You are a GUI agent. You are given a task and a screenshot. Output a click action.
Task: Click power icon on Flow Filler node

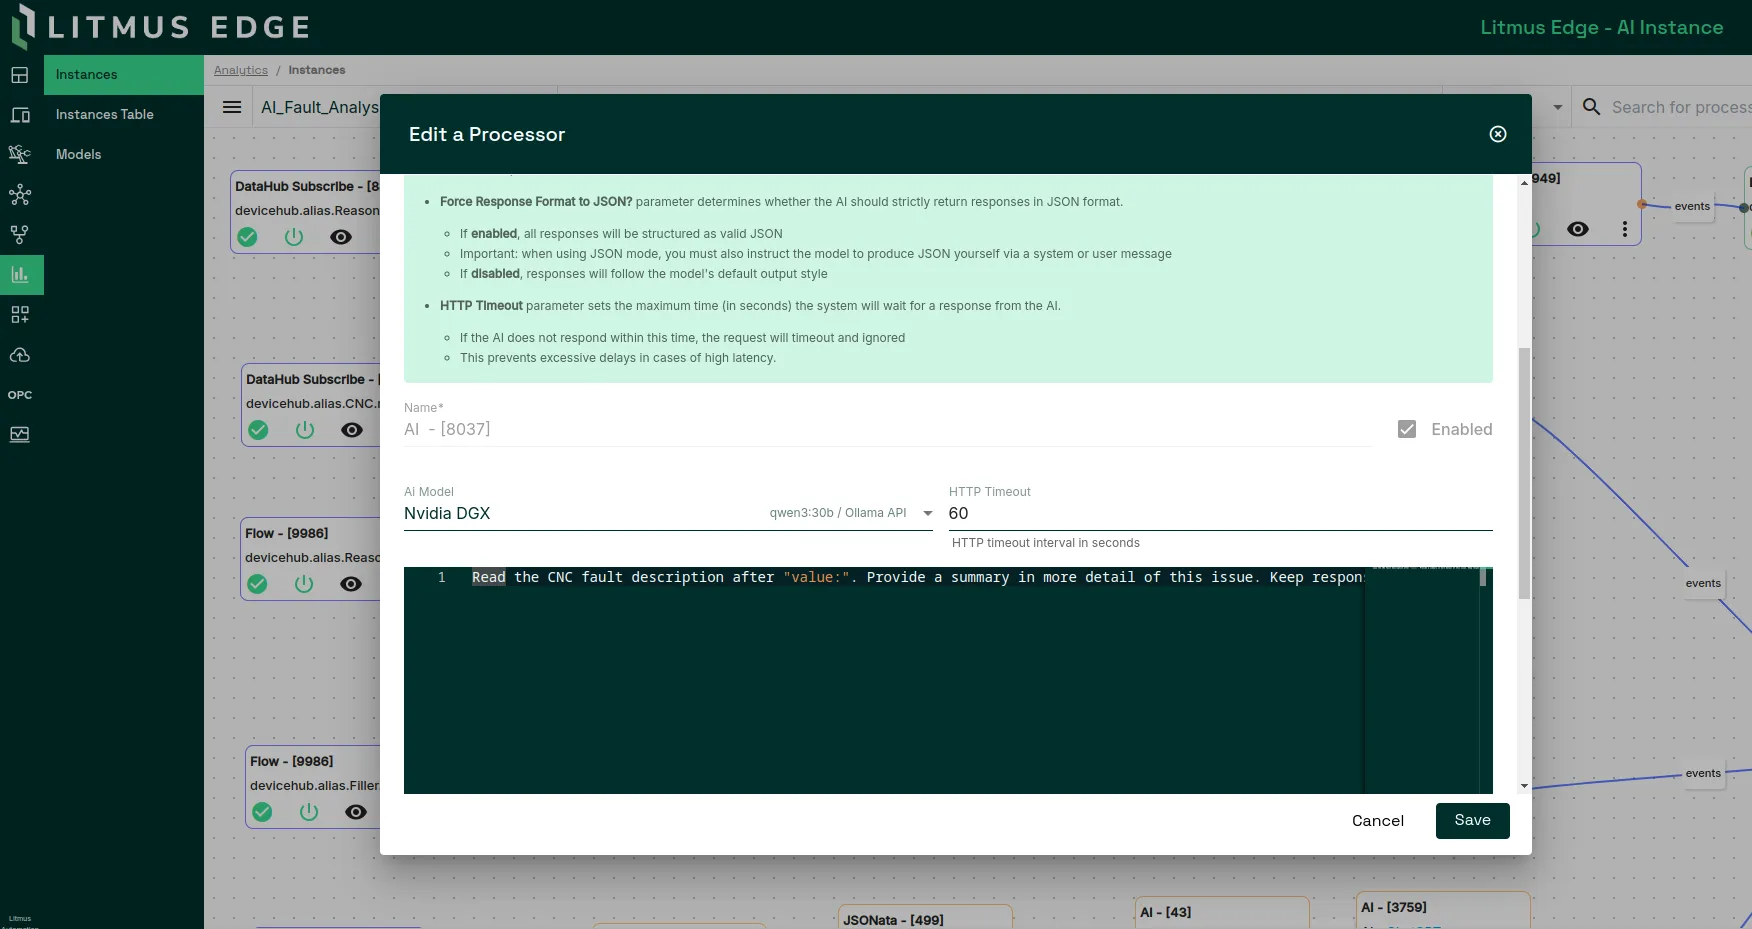[309, 812]
